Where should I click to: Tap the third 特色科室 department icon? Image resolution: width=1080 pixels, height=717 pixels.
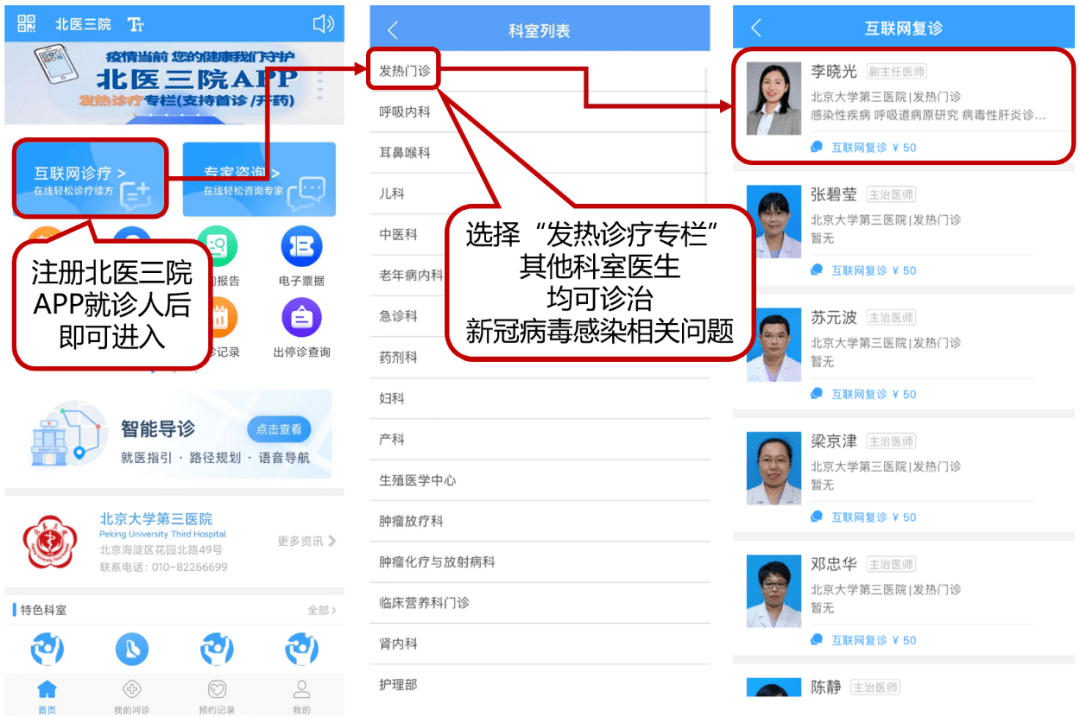pyautogui.click(x=217, y=649)
